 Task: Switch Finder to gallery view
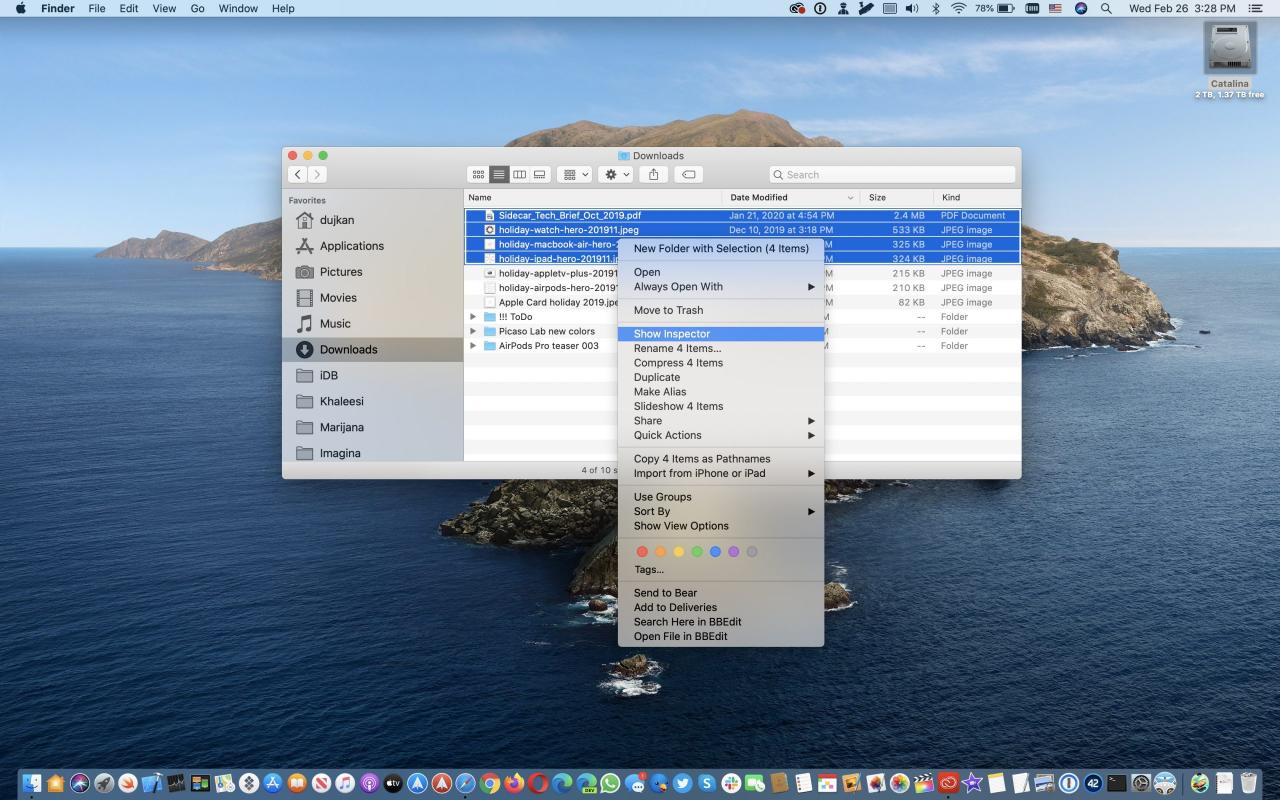pyautogui.click(x=540, y=174)
